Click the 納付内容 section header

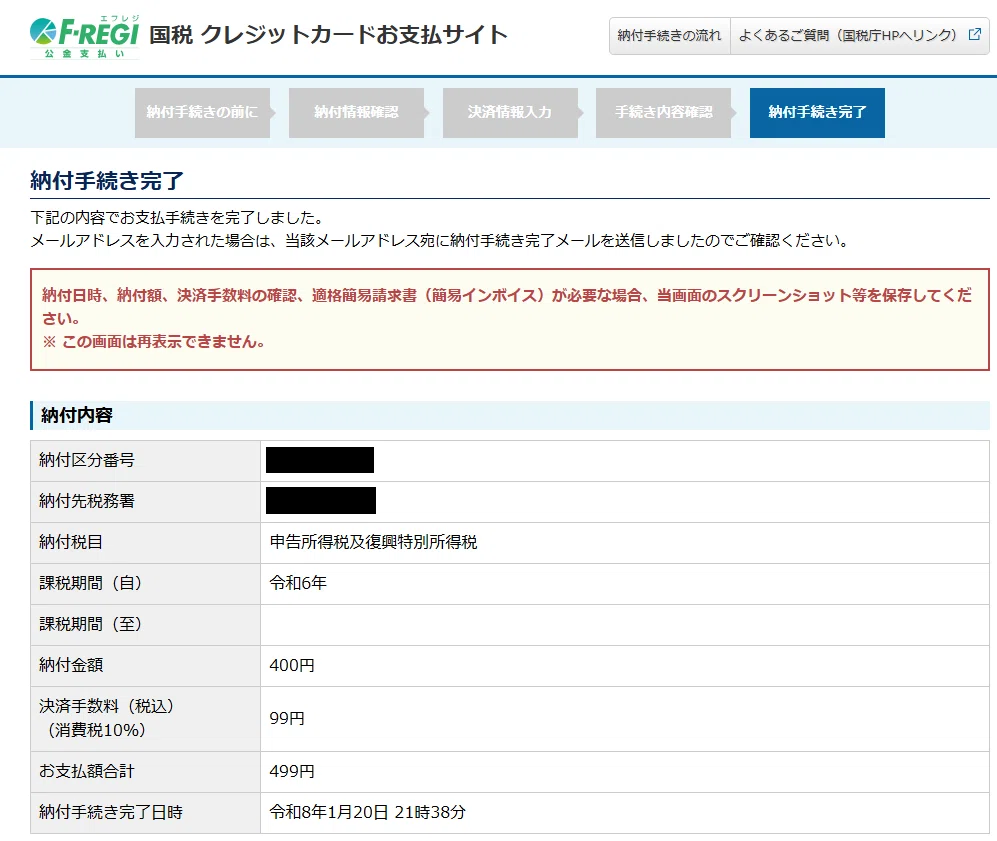point(510,415)
